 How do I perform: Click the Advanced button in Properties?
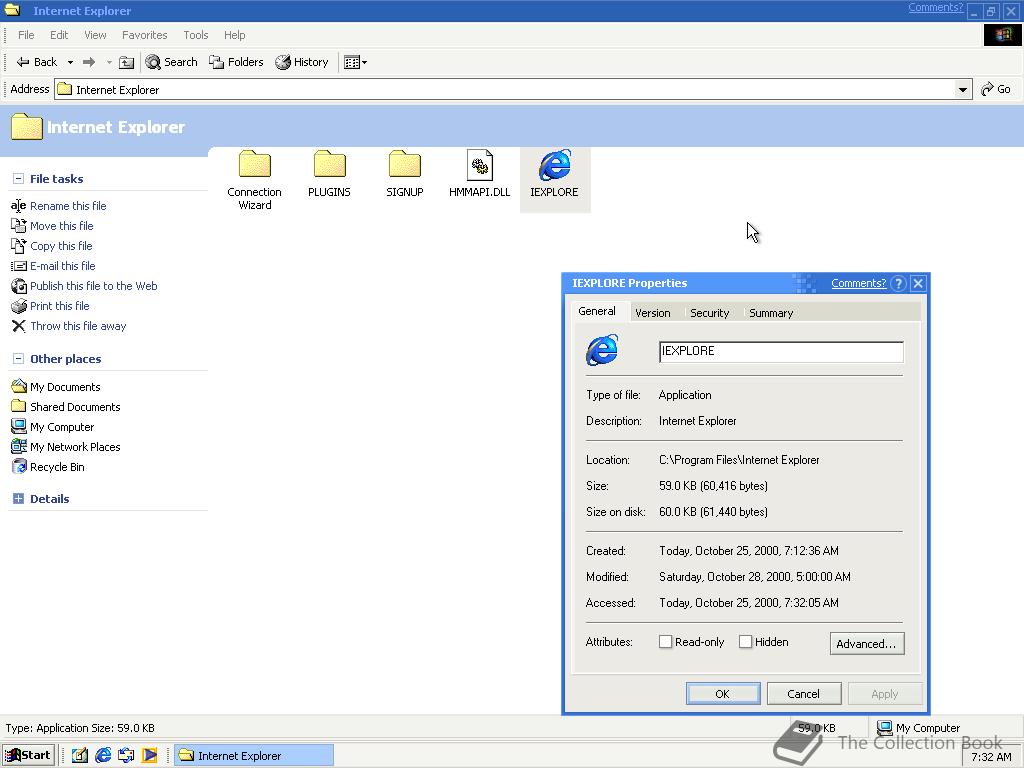[866, 643]
